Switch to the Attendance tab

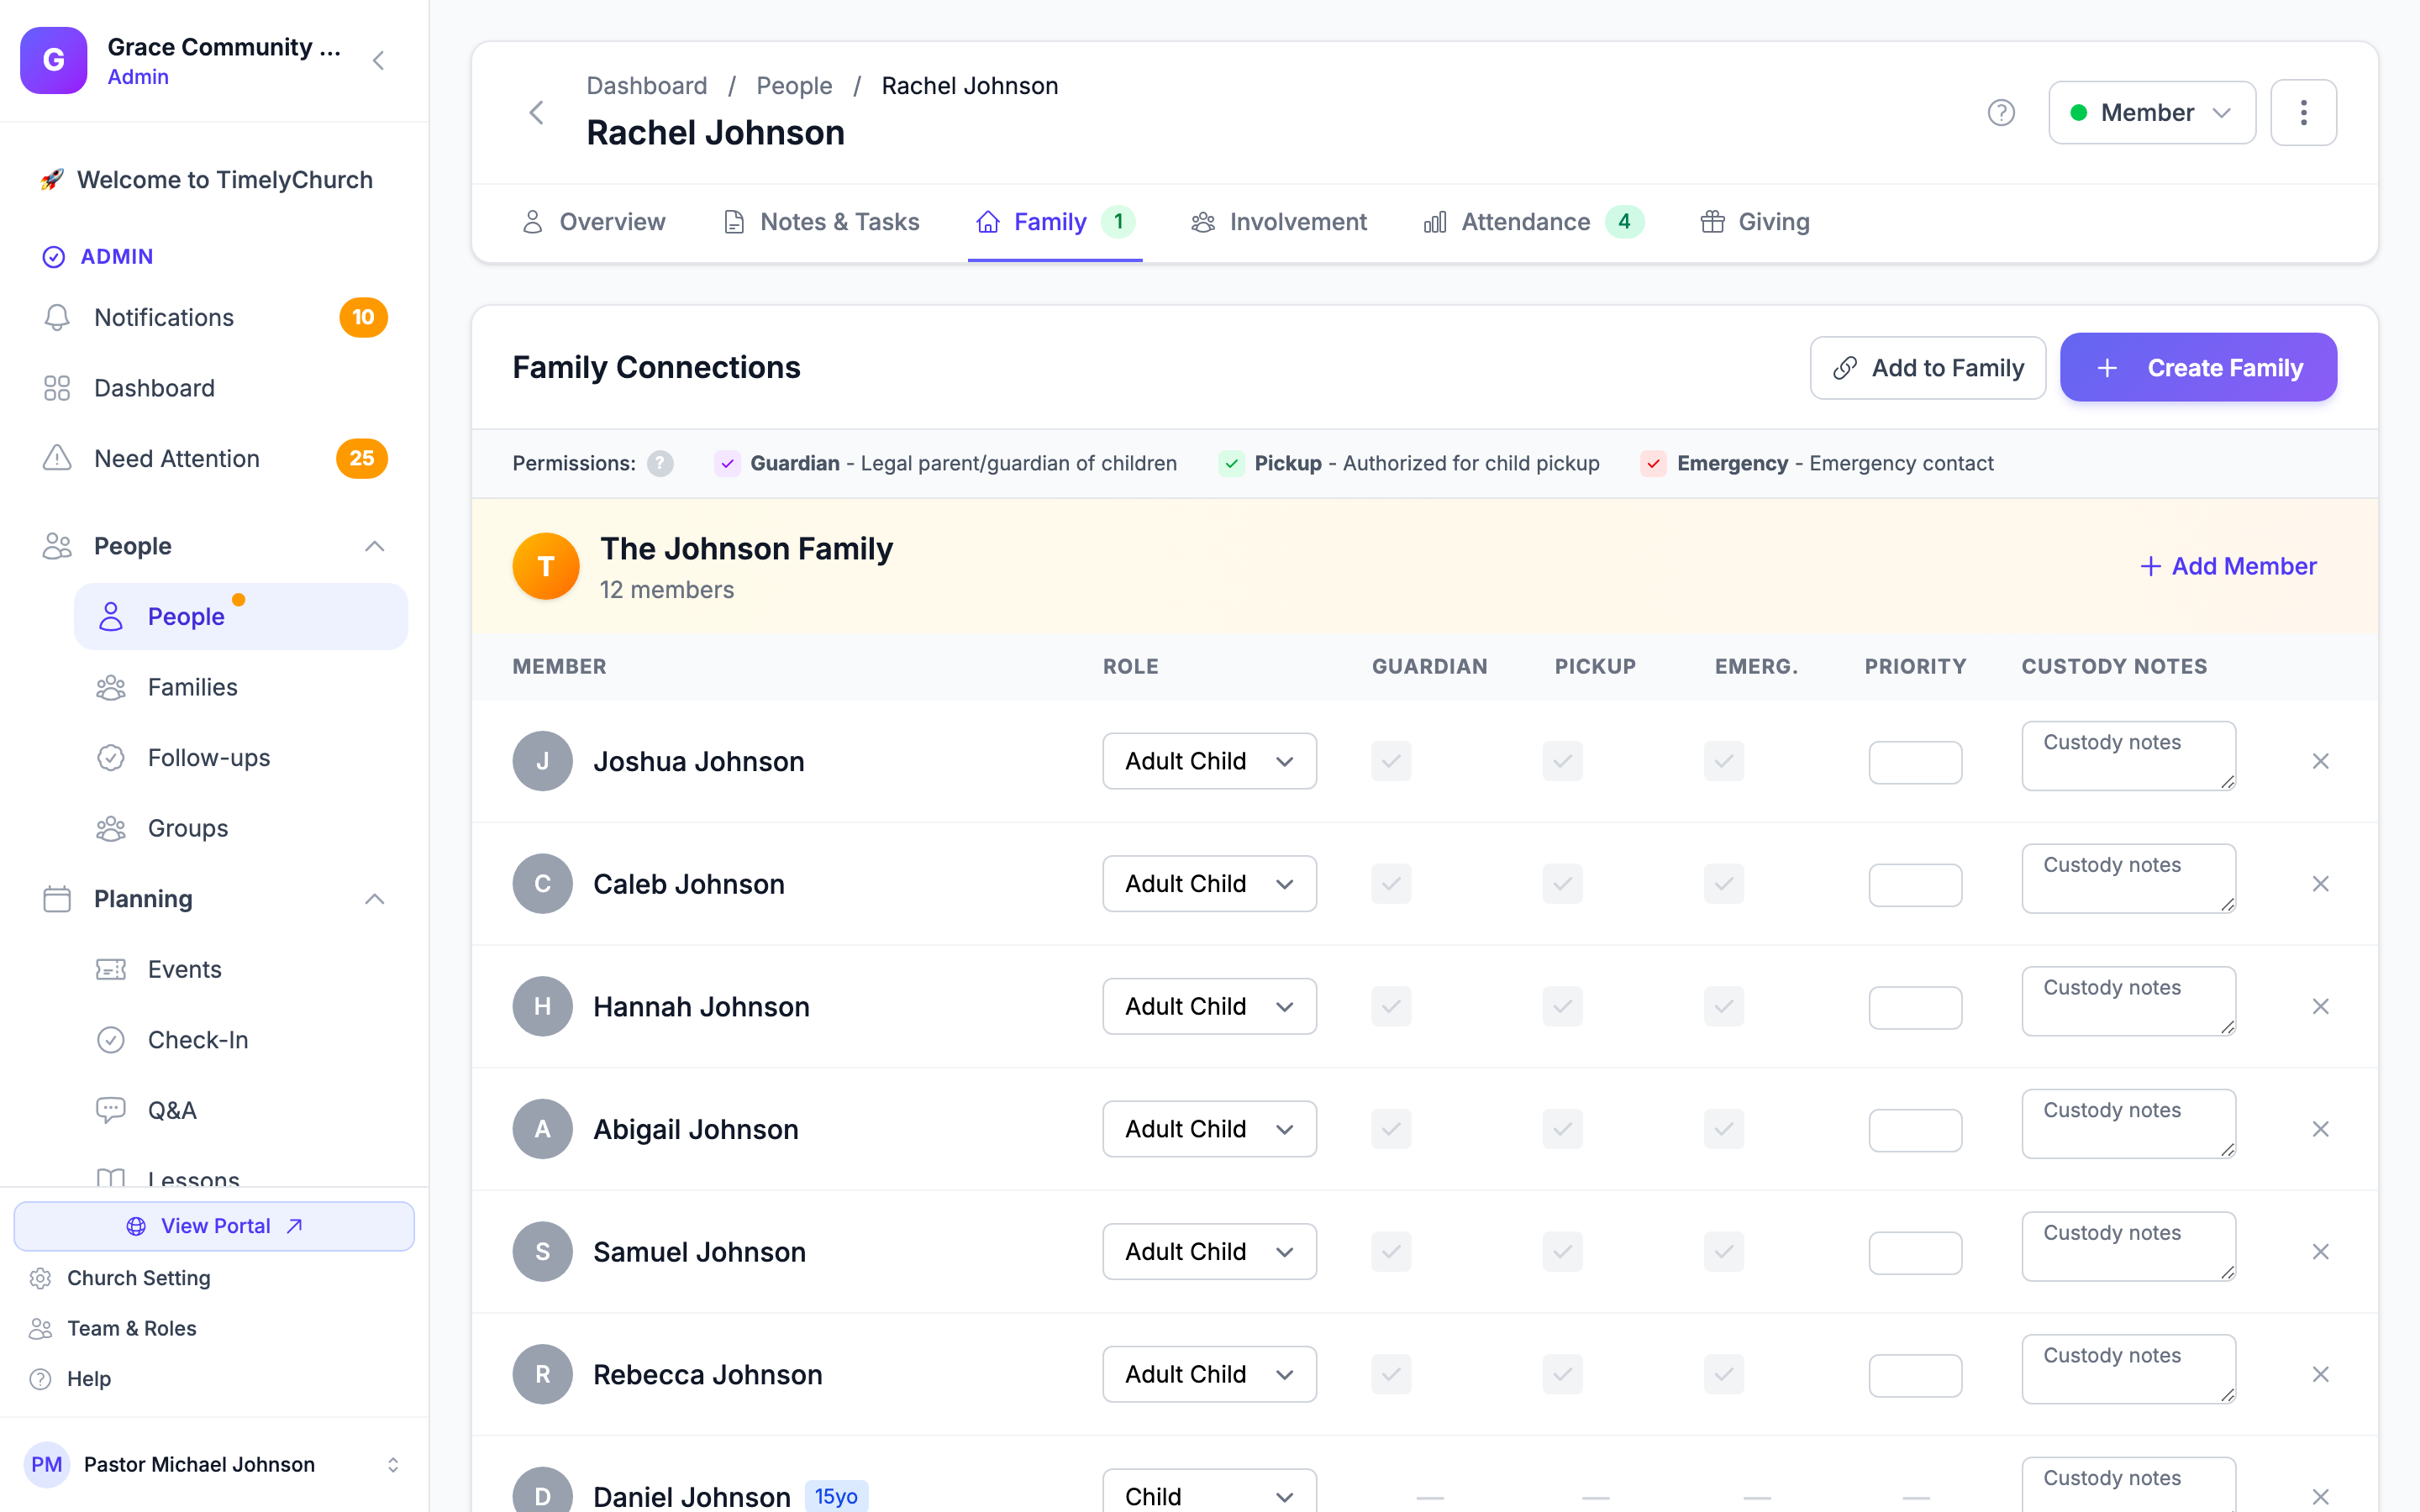[1533, 222]
